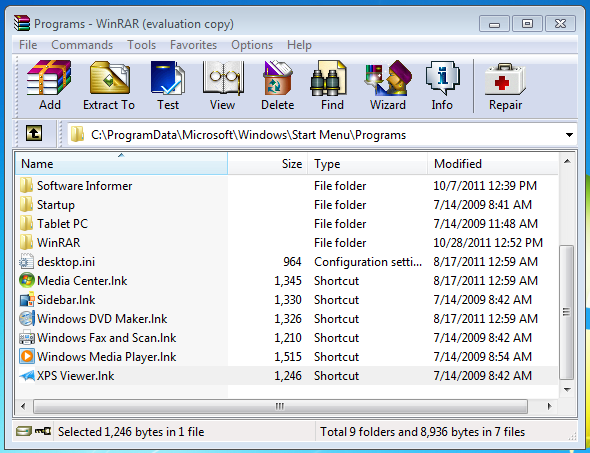The image size is (590, 453).
Task: Sort by Modified column header
Action: (493, 164)
